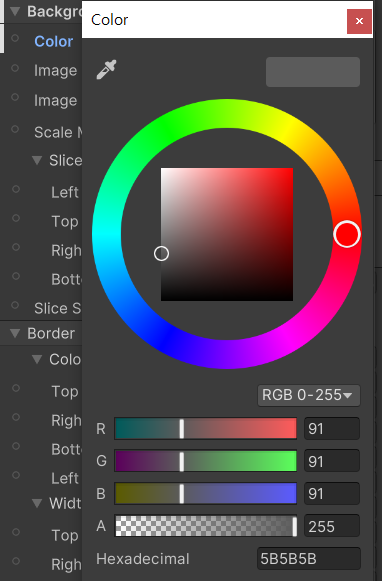Select the Slice Top property label
Screen dimensions: 382x581
click(x=65, y=222)
